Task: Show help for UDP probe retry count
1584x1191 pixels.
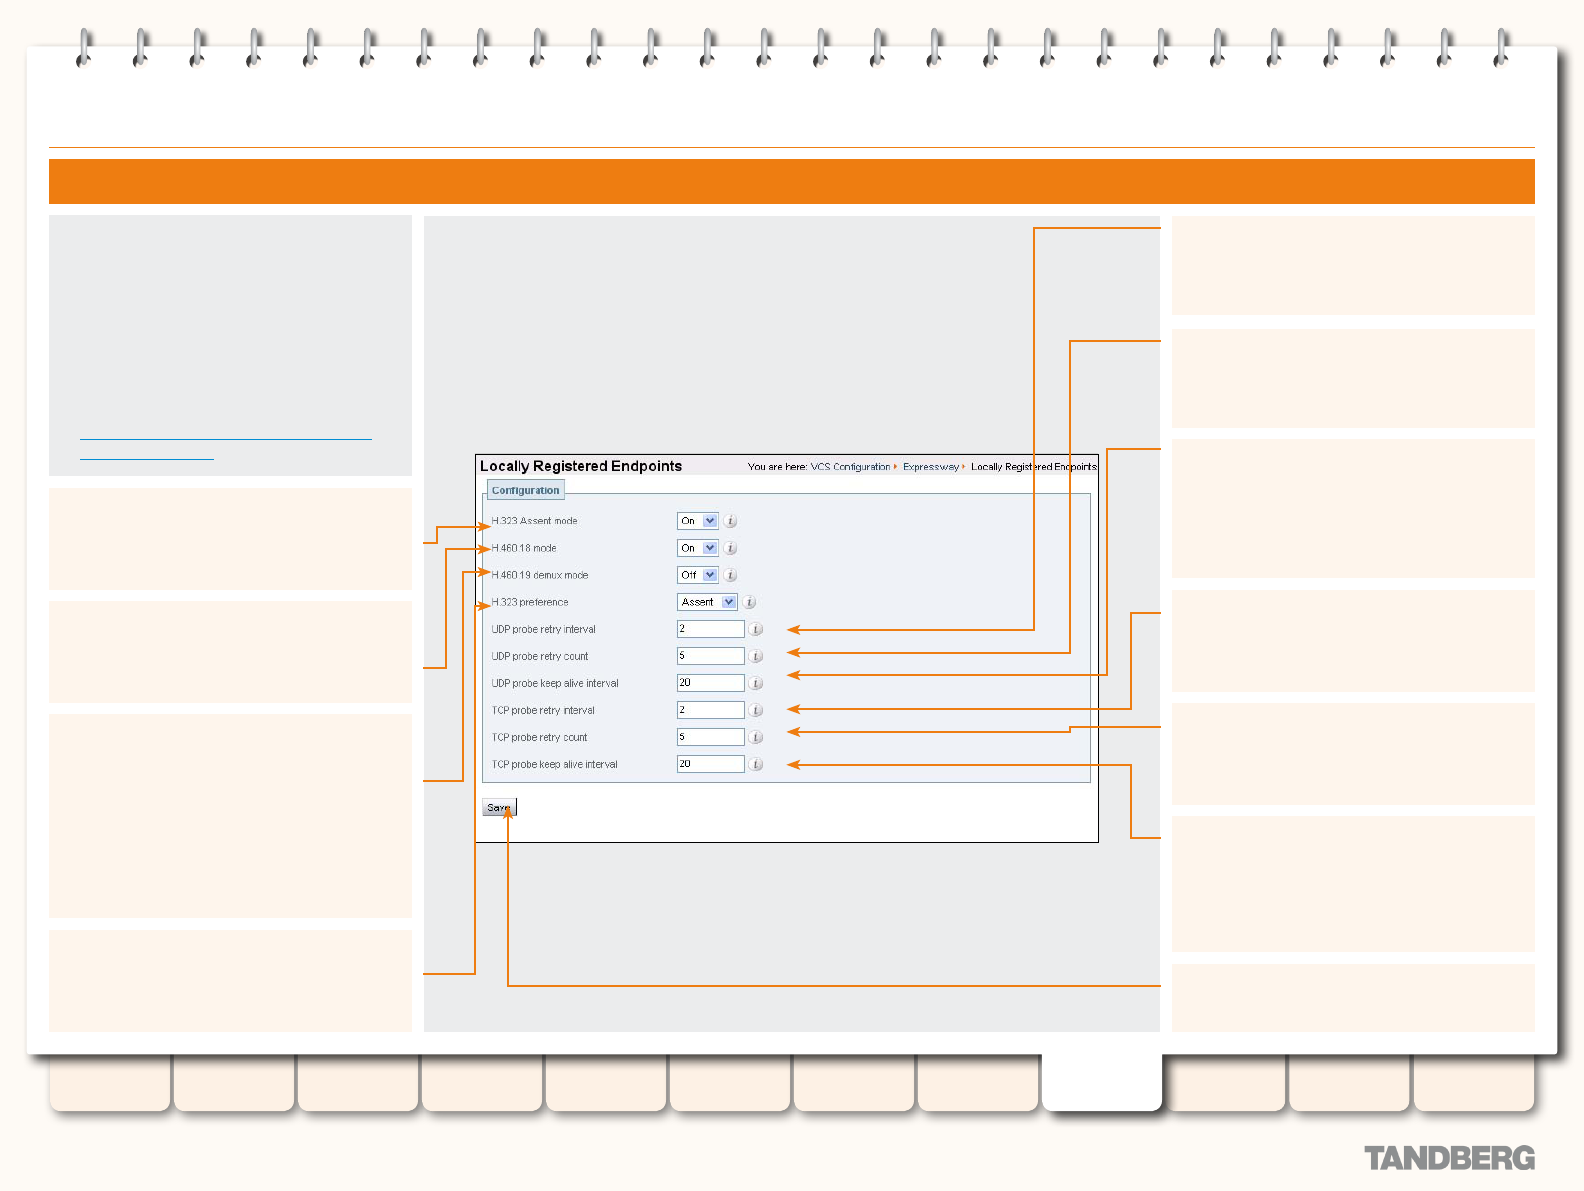Action: coord(756,656)
